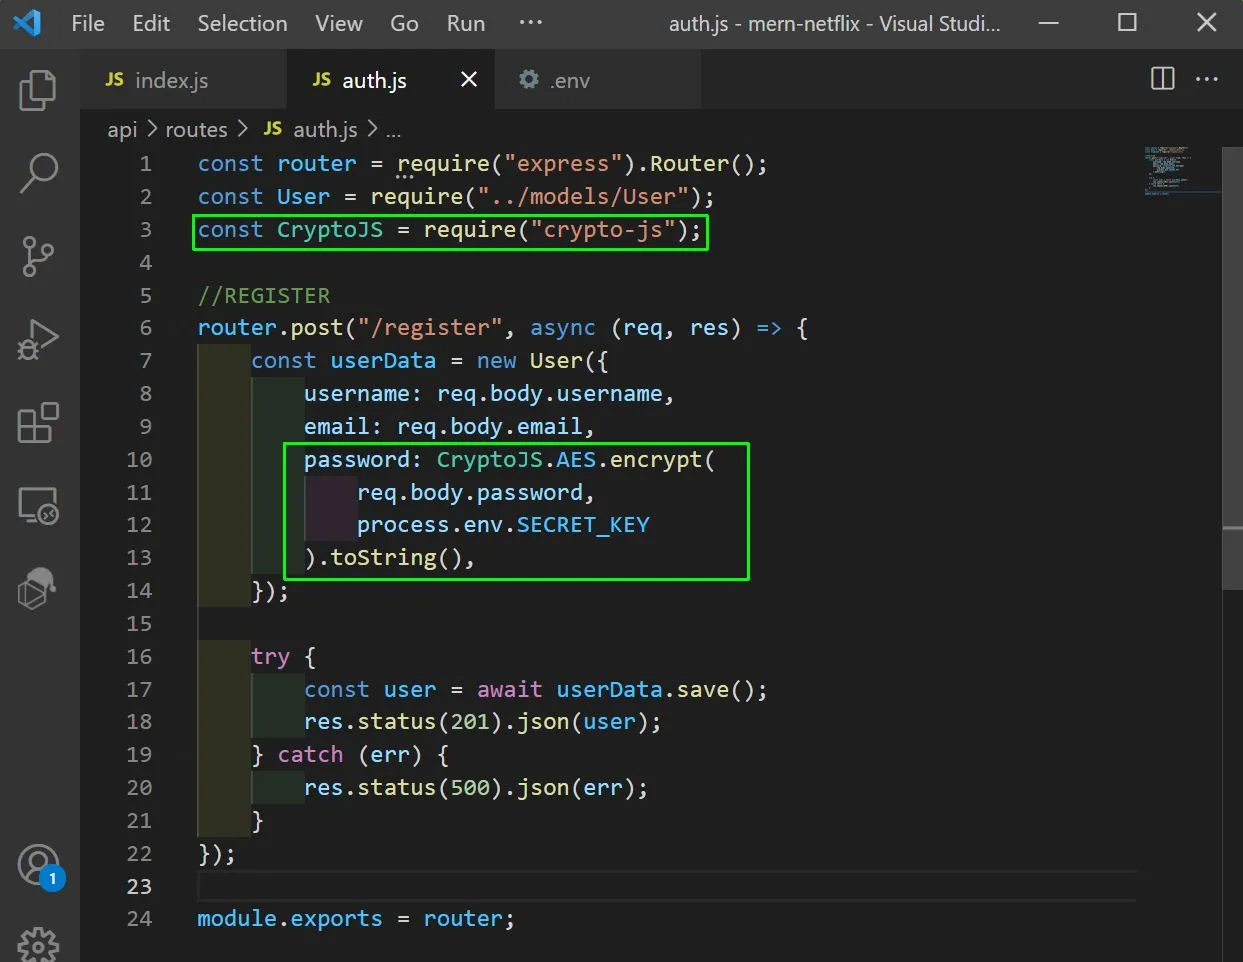The height and width of the screenshot is (962, 1243).
Task: Click the routes breadcrumb folder
Action: coord(196,130)
